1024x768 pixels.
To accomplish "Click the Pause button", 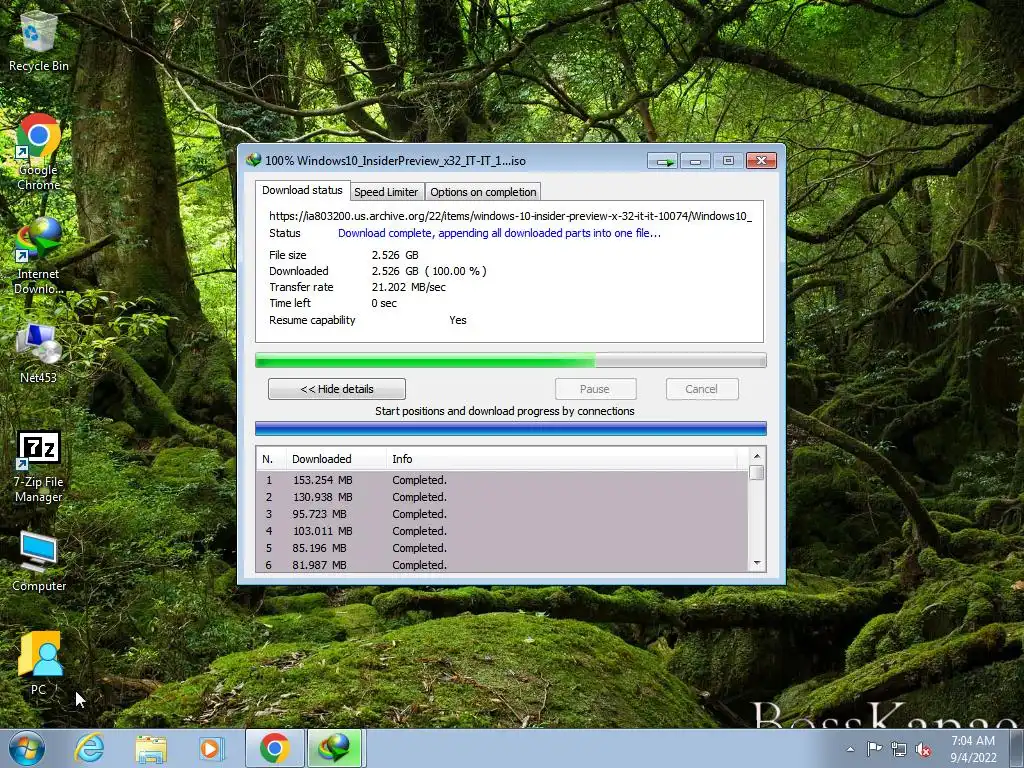I will point(595,389).
